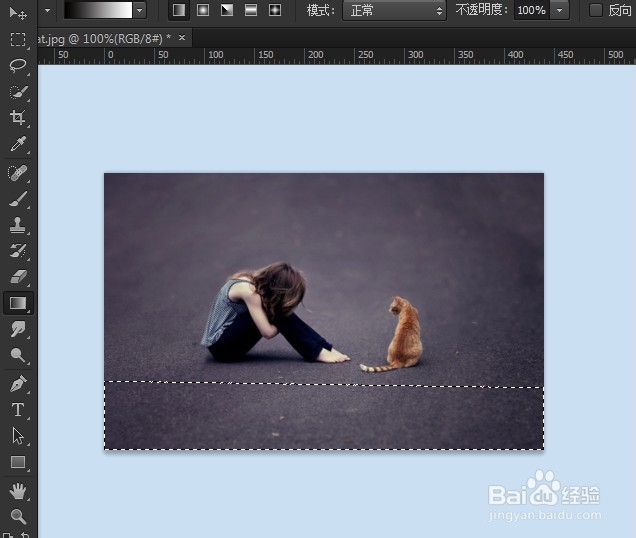Open the 模式 blend mode dropdown
Image resolution: width=636 pixels, height=538 pixels.
pyautogui.click(x=394, y=10)
